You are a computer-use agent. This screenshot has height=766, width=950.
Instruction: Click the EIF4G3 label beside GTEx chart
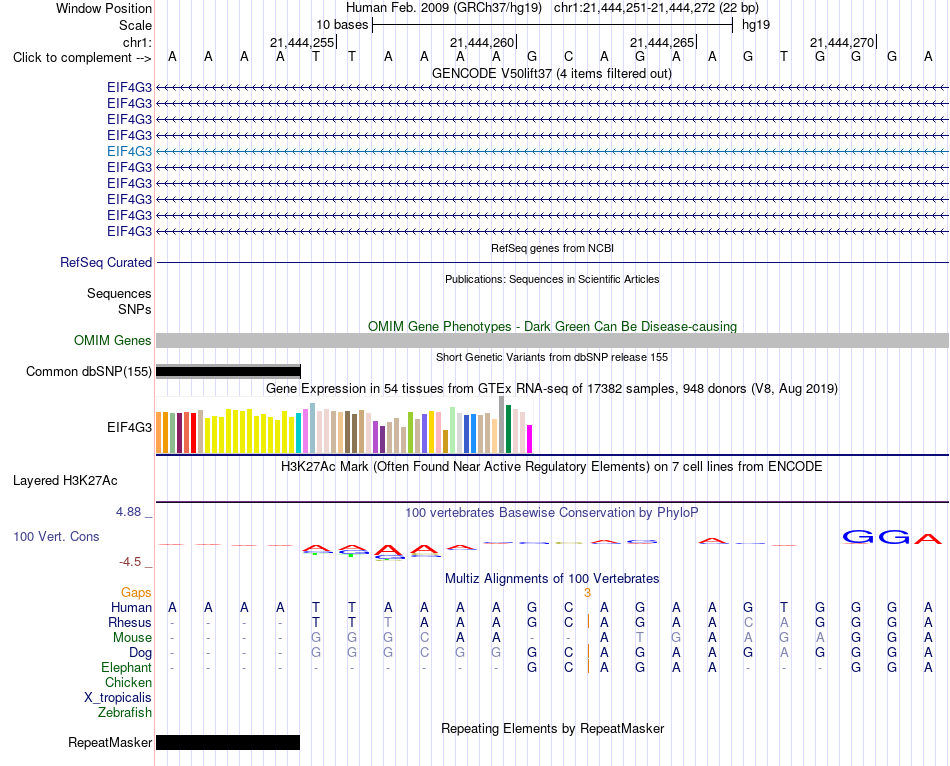129,427
